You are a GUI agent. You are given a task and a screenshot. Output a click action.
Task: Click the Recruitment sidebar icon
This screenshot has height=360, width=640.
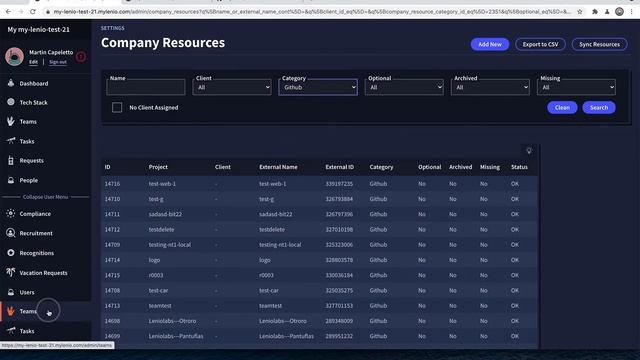click(x=11, y=233)
